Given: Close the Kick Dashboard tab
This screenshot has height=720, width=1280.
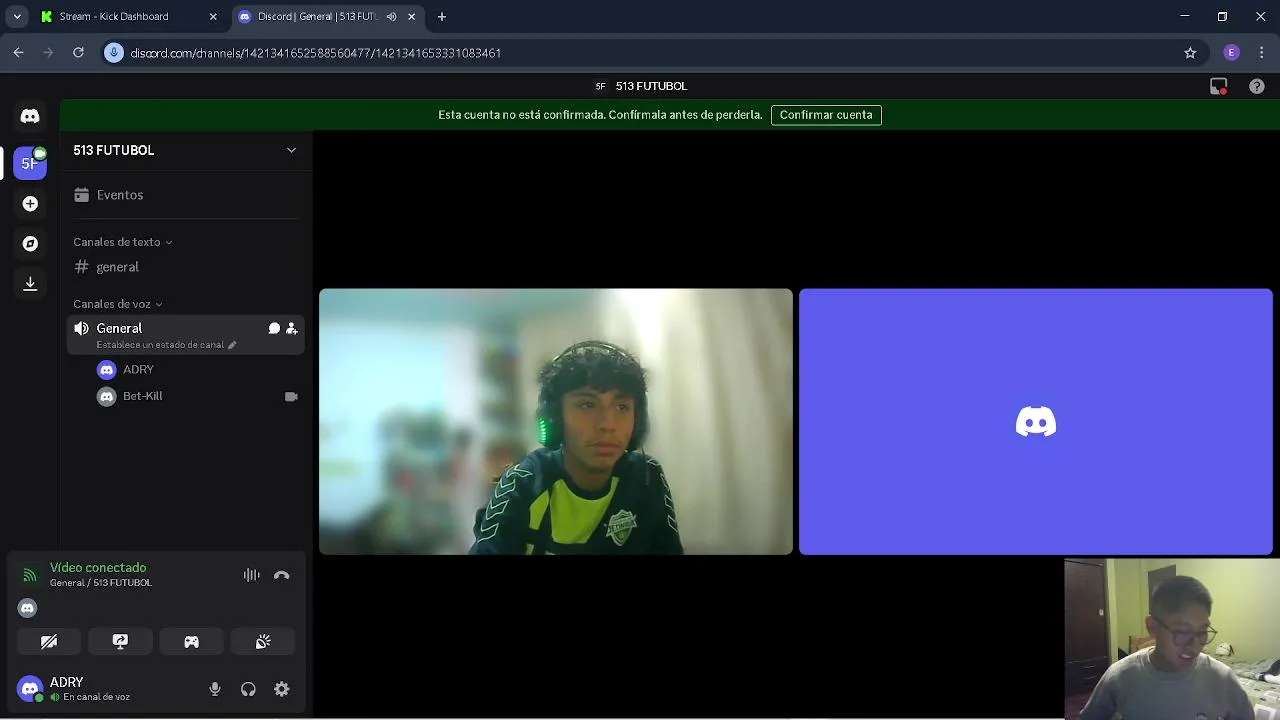Looking at the screenshot, I should coord(213,17).
